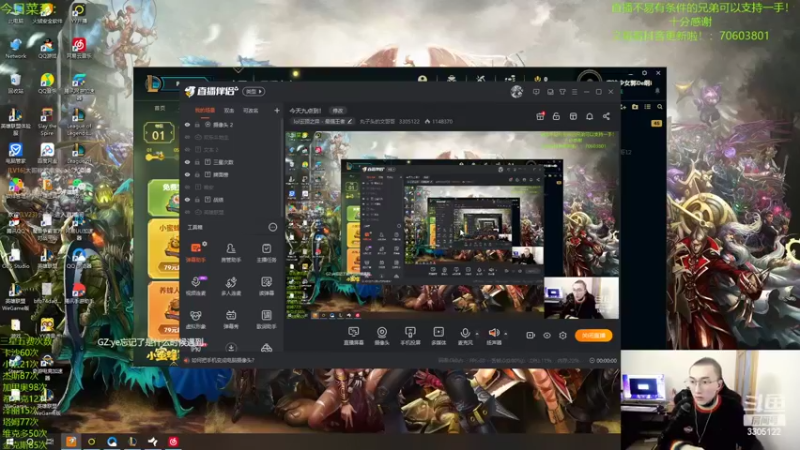Click the pill button next to the 直播伴侣 logo
The height and width of the screenshot is (450, 800).
254,91
